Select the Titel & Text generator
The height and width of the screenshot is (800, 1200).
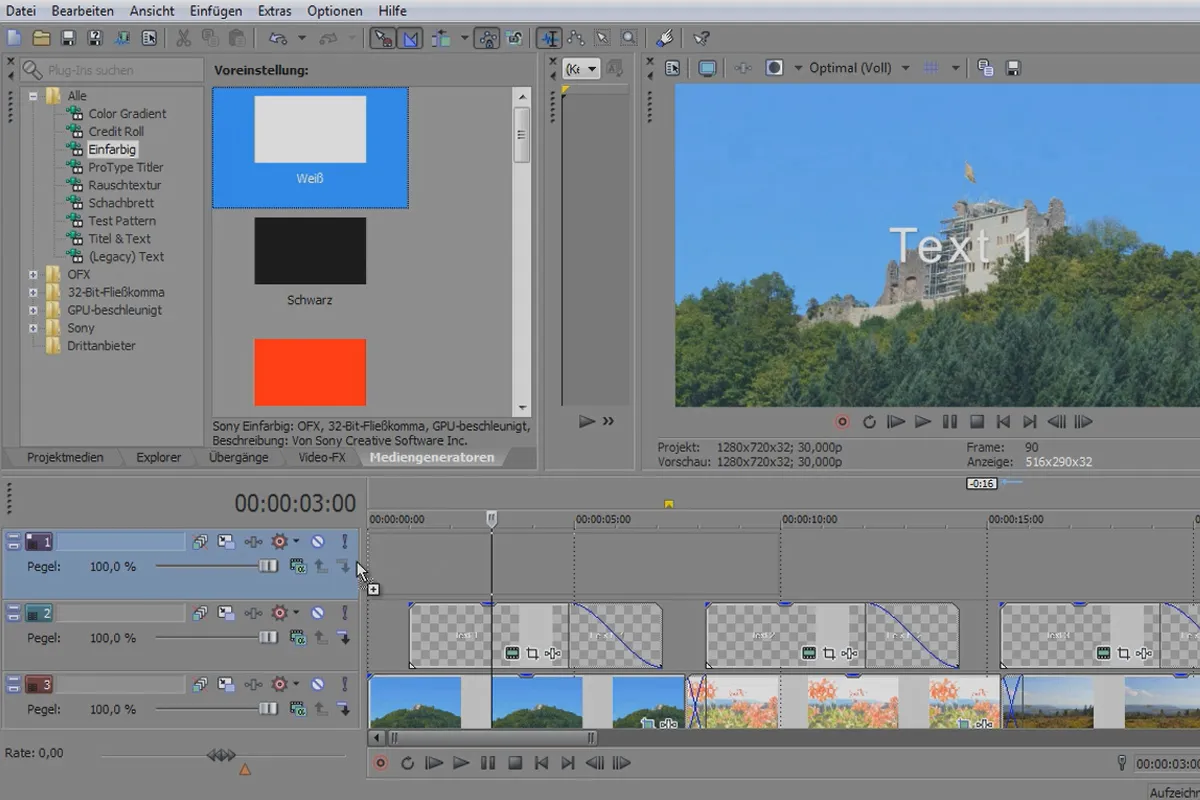[119, 239]
